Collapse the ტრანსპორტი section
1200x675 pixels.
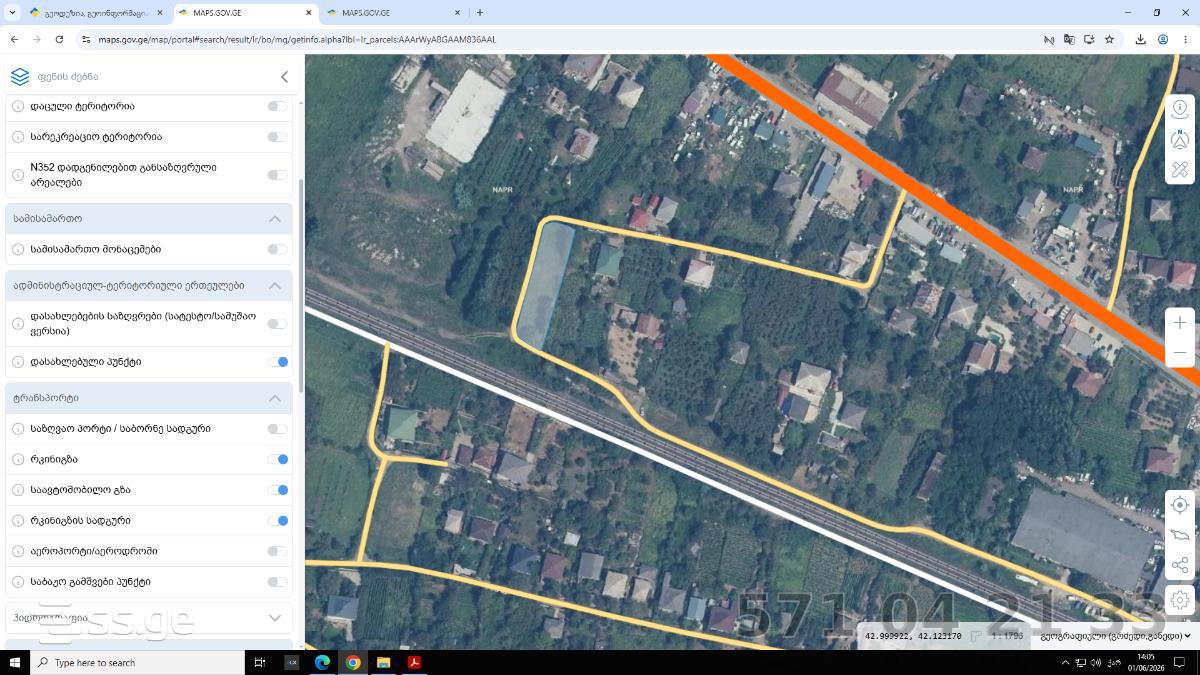pyautogui.click(x=275, y=398)
